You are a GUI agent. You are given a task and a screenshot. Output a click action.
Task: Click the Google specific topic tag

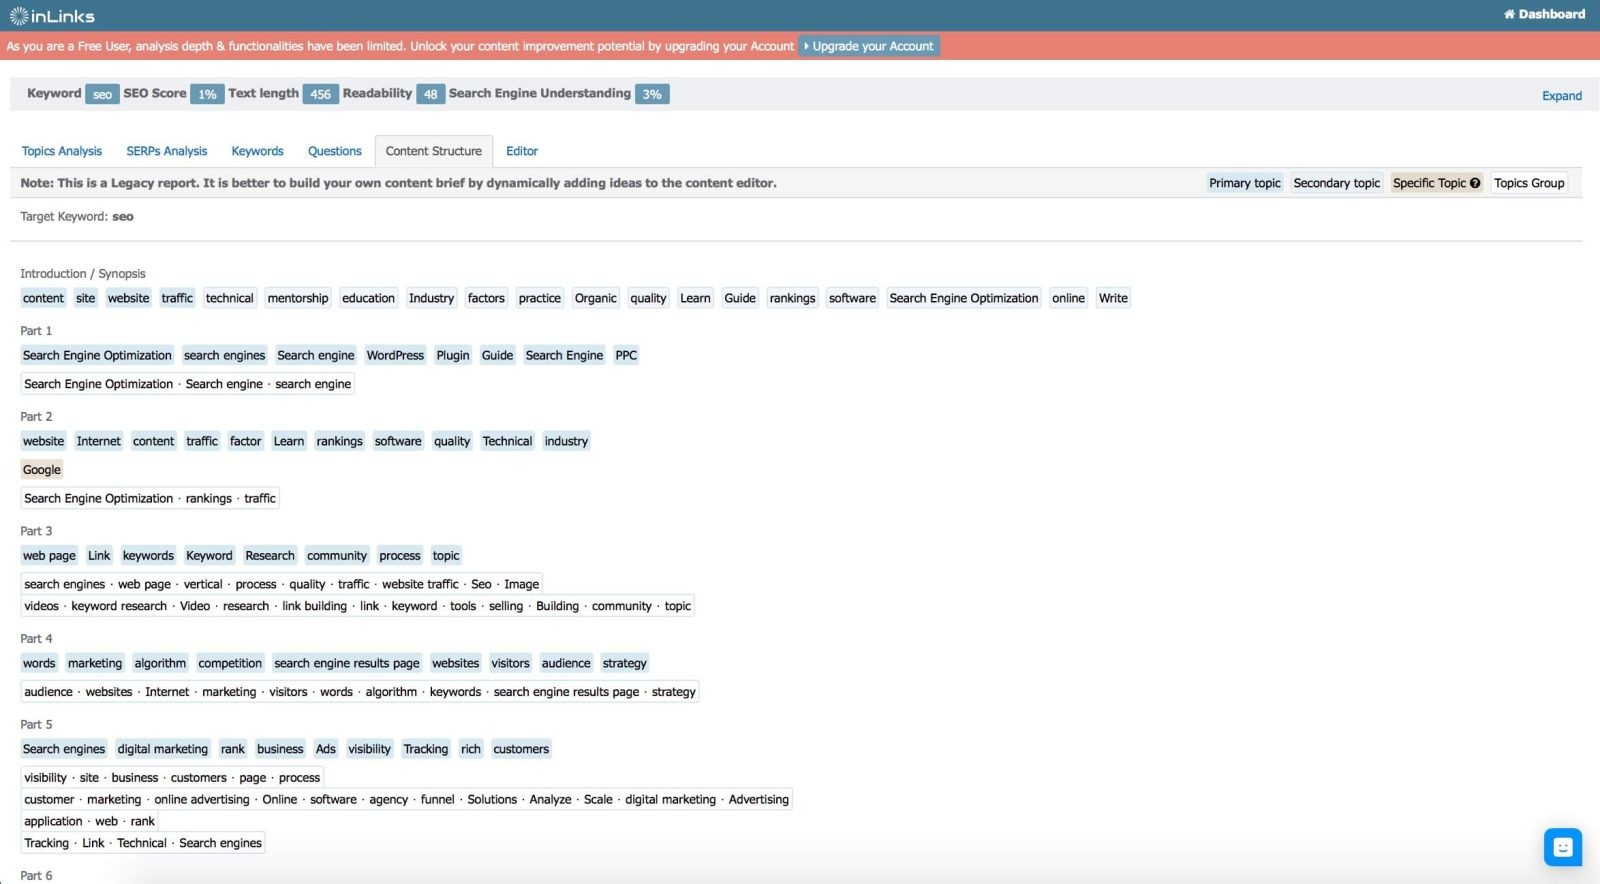[x=42, y=470]
